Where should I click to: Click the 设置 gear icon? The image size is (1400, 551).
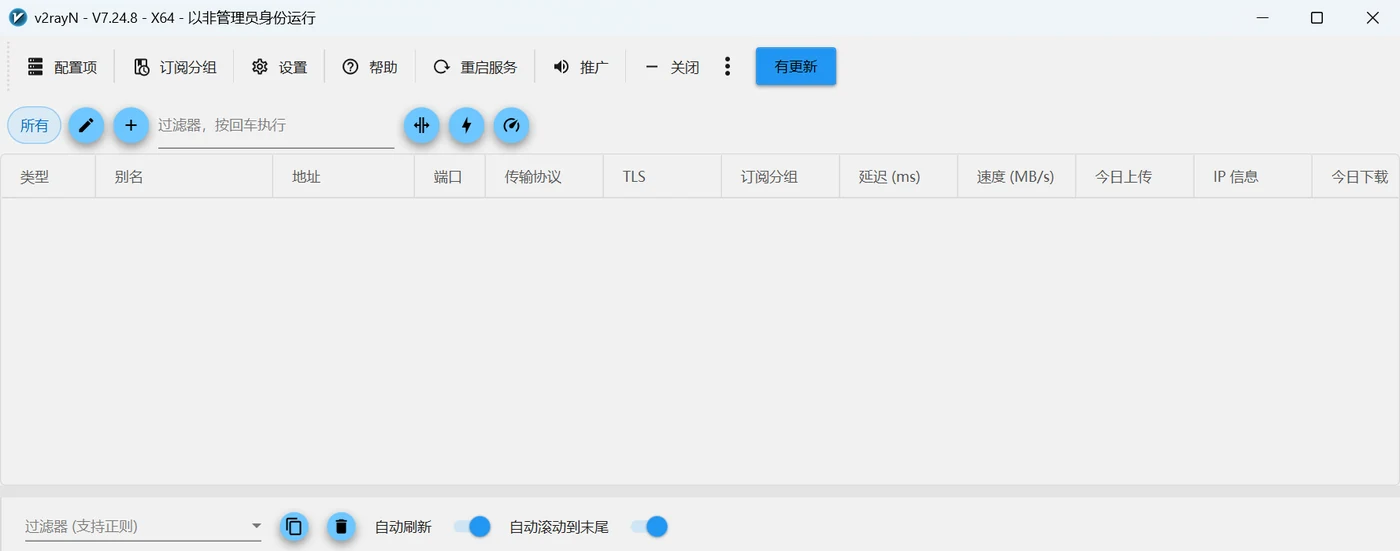pyautogui.click(x=260, y=67)
